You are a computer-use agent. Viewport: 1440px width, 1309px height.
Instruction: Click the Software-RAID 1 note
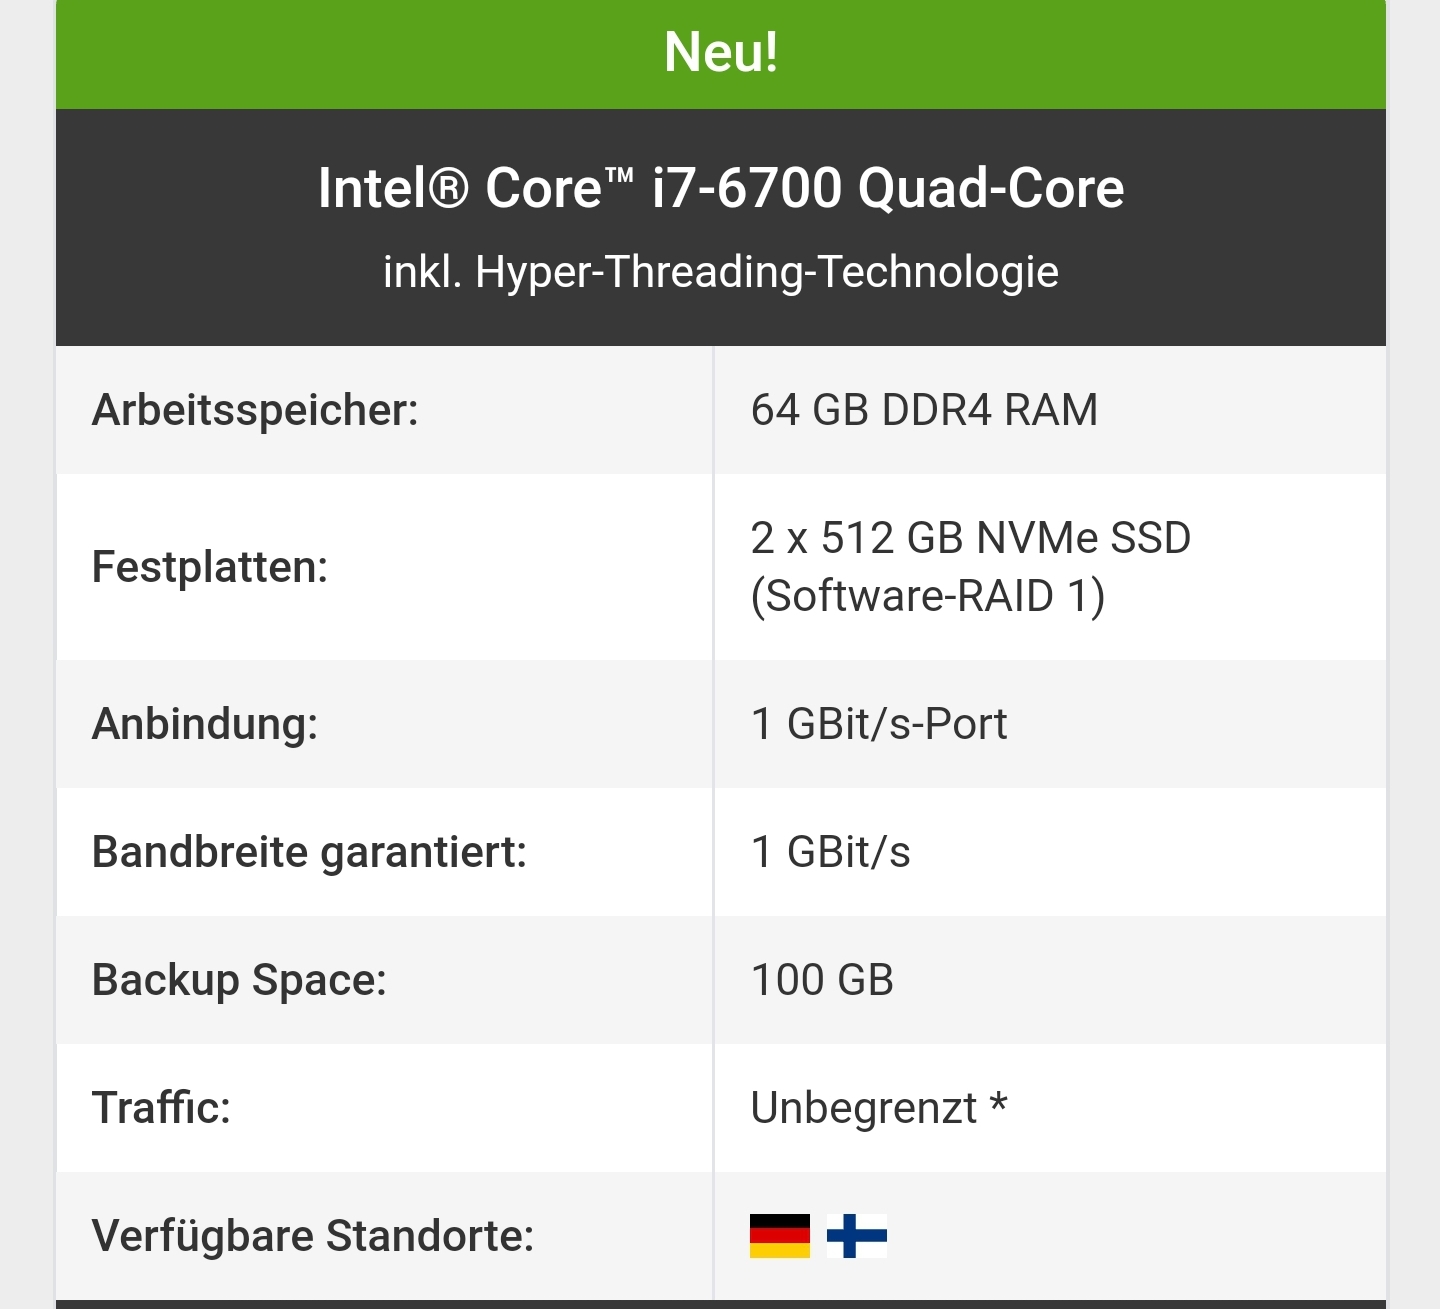[928, 596]
